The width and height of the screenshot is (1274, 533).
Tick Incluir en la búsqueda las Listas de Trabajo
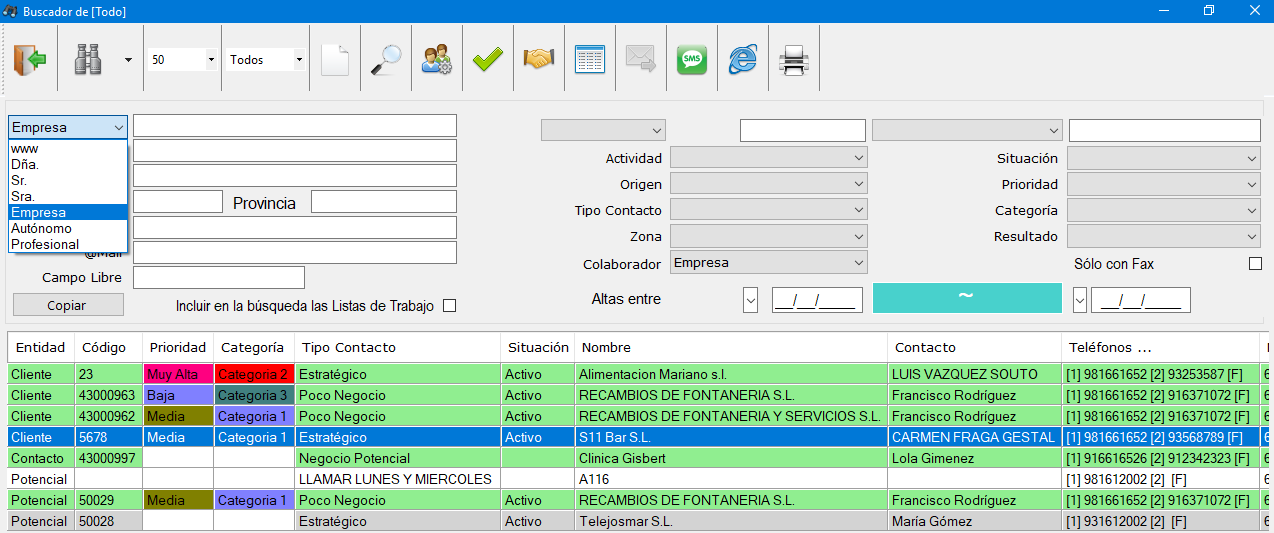[x=449, y=306]
